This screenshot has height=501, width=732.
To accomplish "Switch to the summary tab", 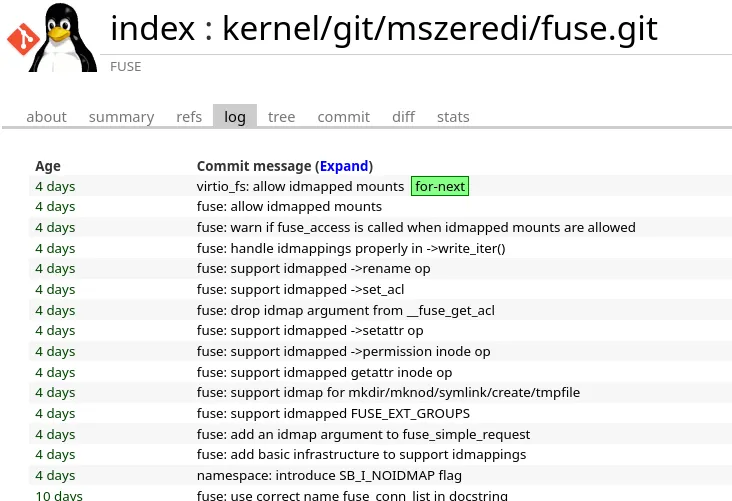I will pyautogui.click(x=121, y=117).
